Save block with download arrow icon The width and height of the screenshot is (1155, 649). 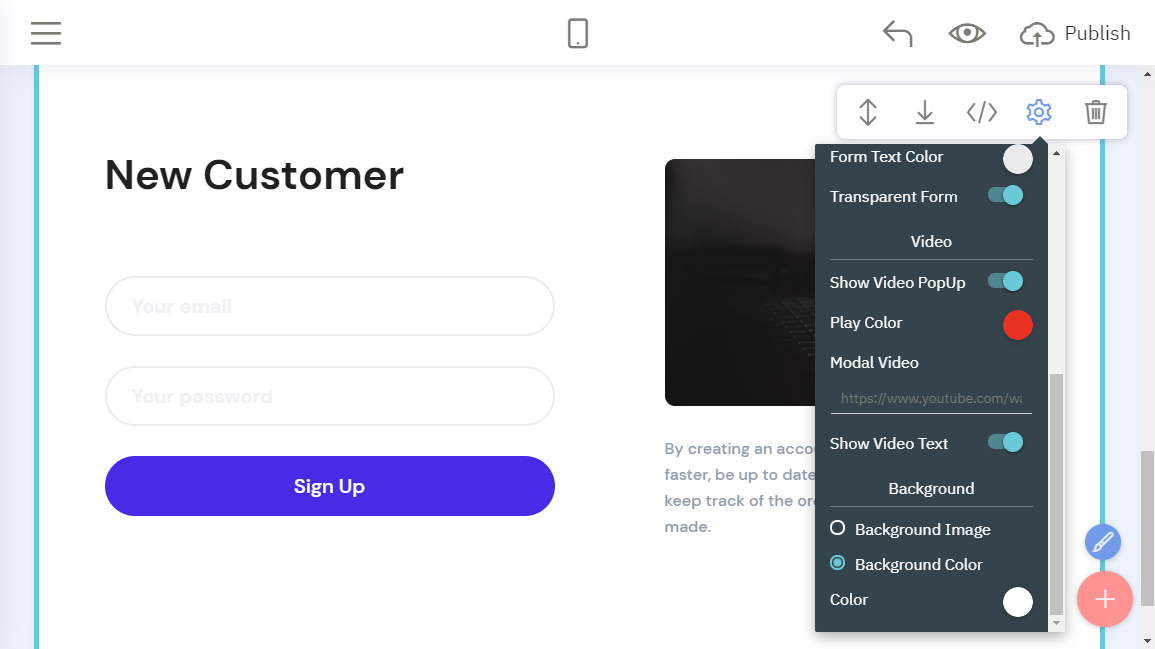click(x=925, y=112)
